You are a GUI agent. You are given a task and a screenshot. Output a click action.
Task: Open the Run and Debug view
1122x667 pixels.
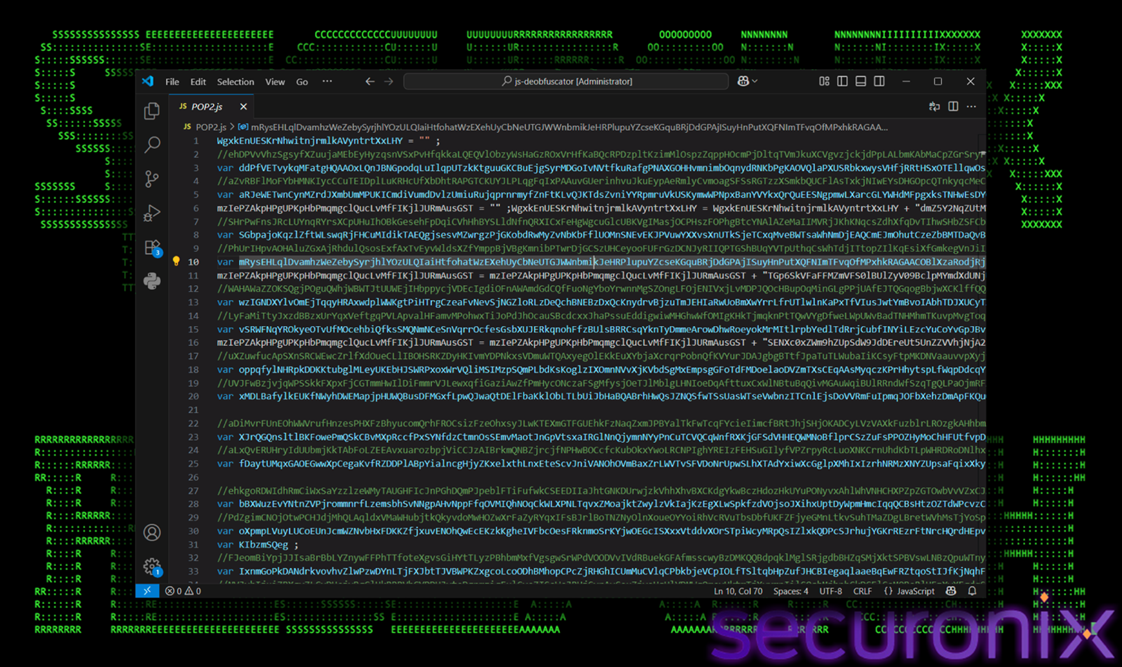pos(152,213)
